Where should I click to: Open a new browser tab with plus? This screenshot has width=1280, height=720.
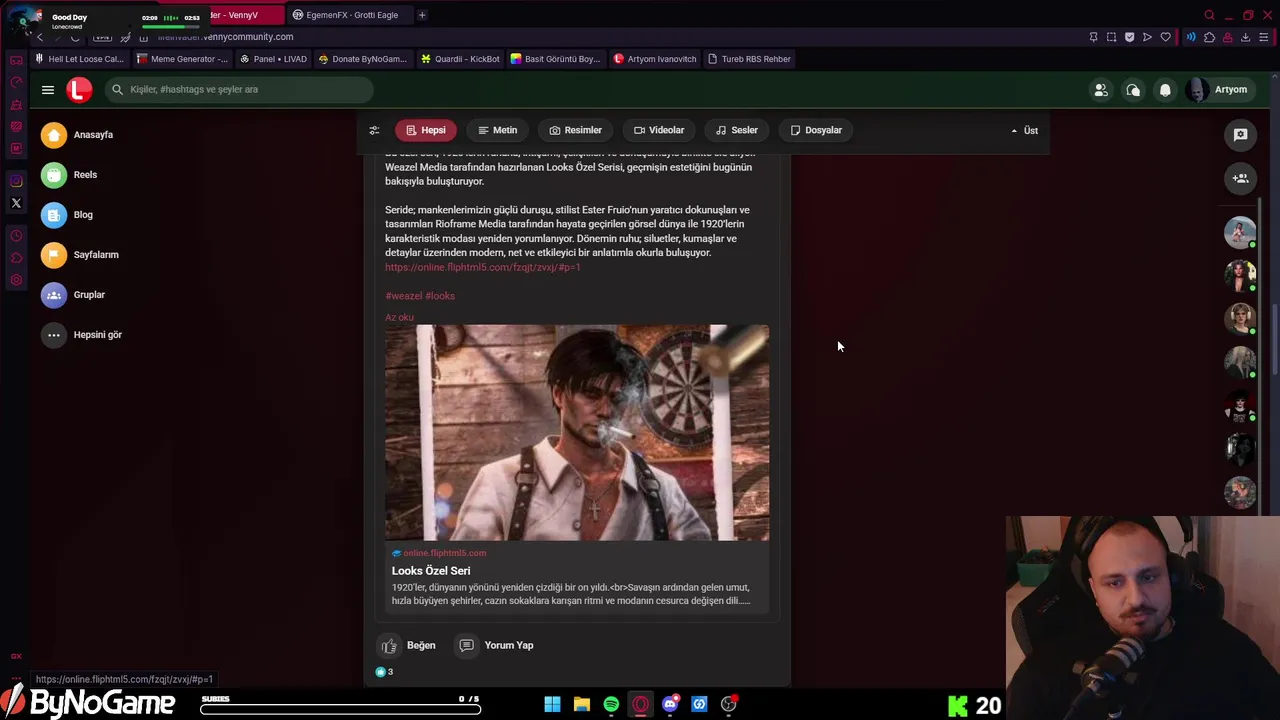[x=422, y=15]
